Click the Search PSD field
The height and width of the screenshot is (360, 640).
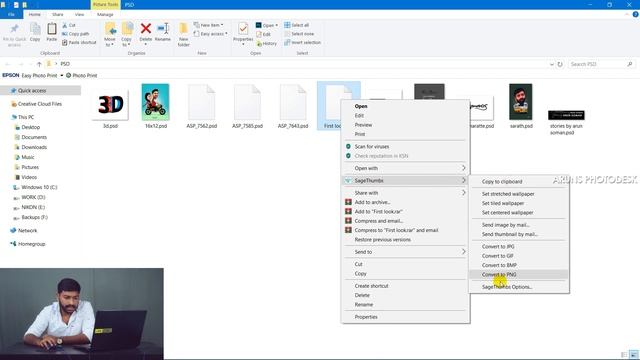[x=602, y=64]
